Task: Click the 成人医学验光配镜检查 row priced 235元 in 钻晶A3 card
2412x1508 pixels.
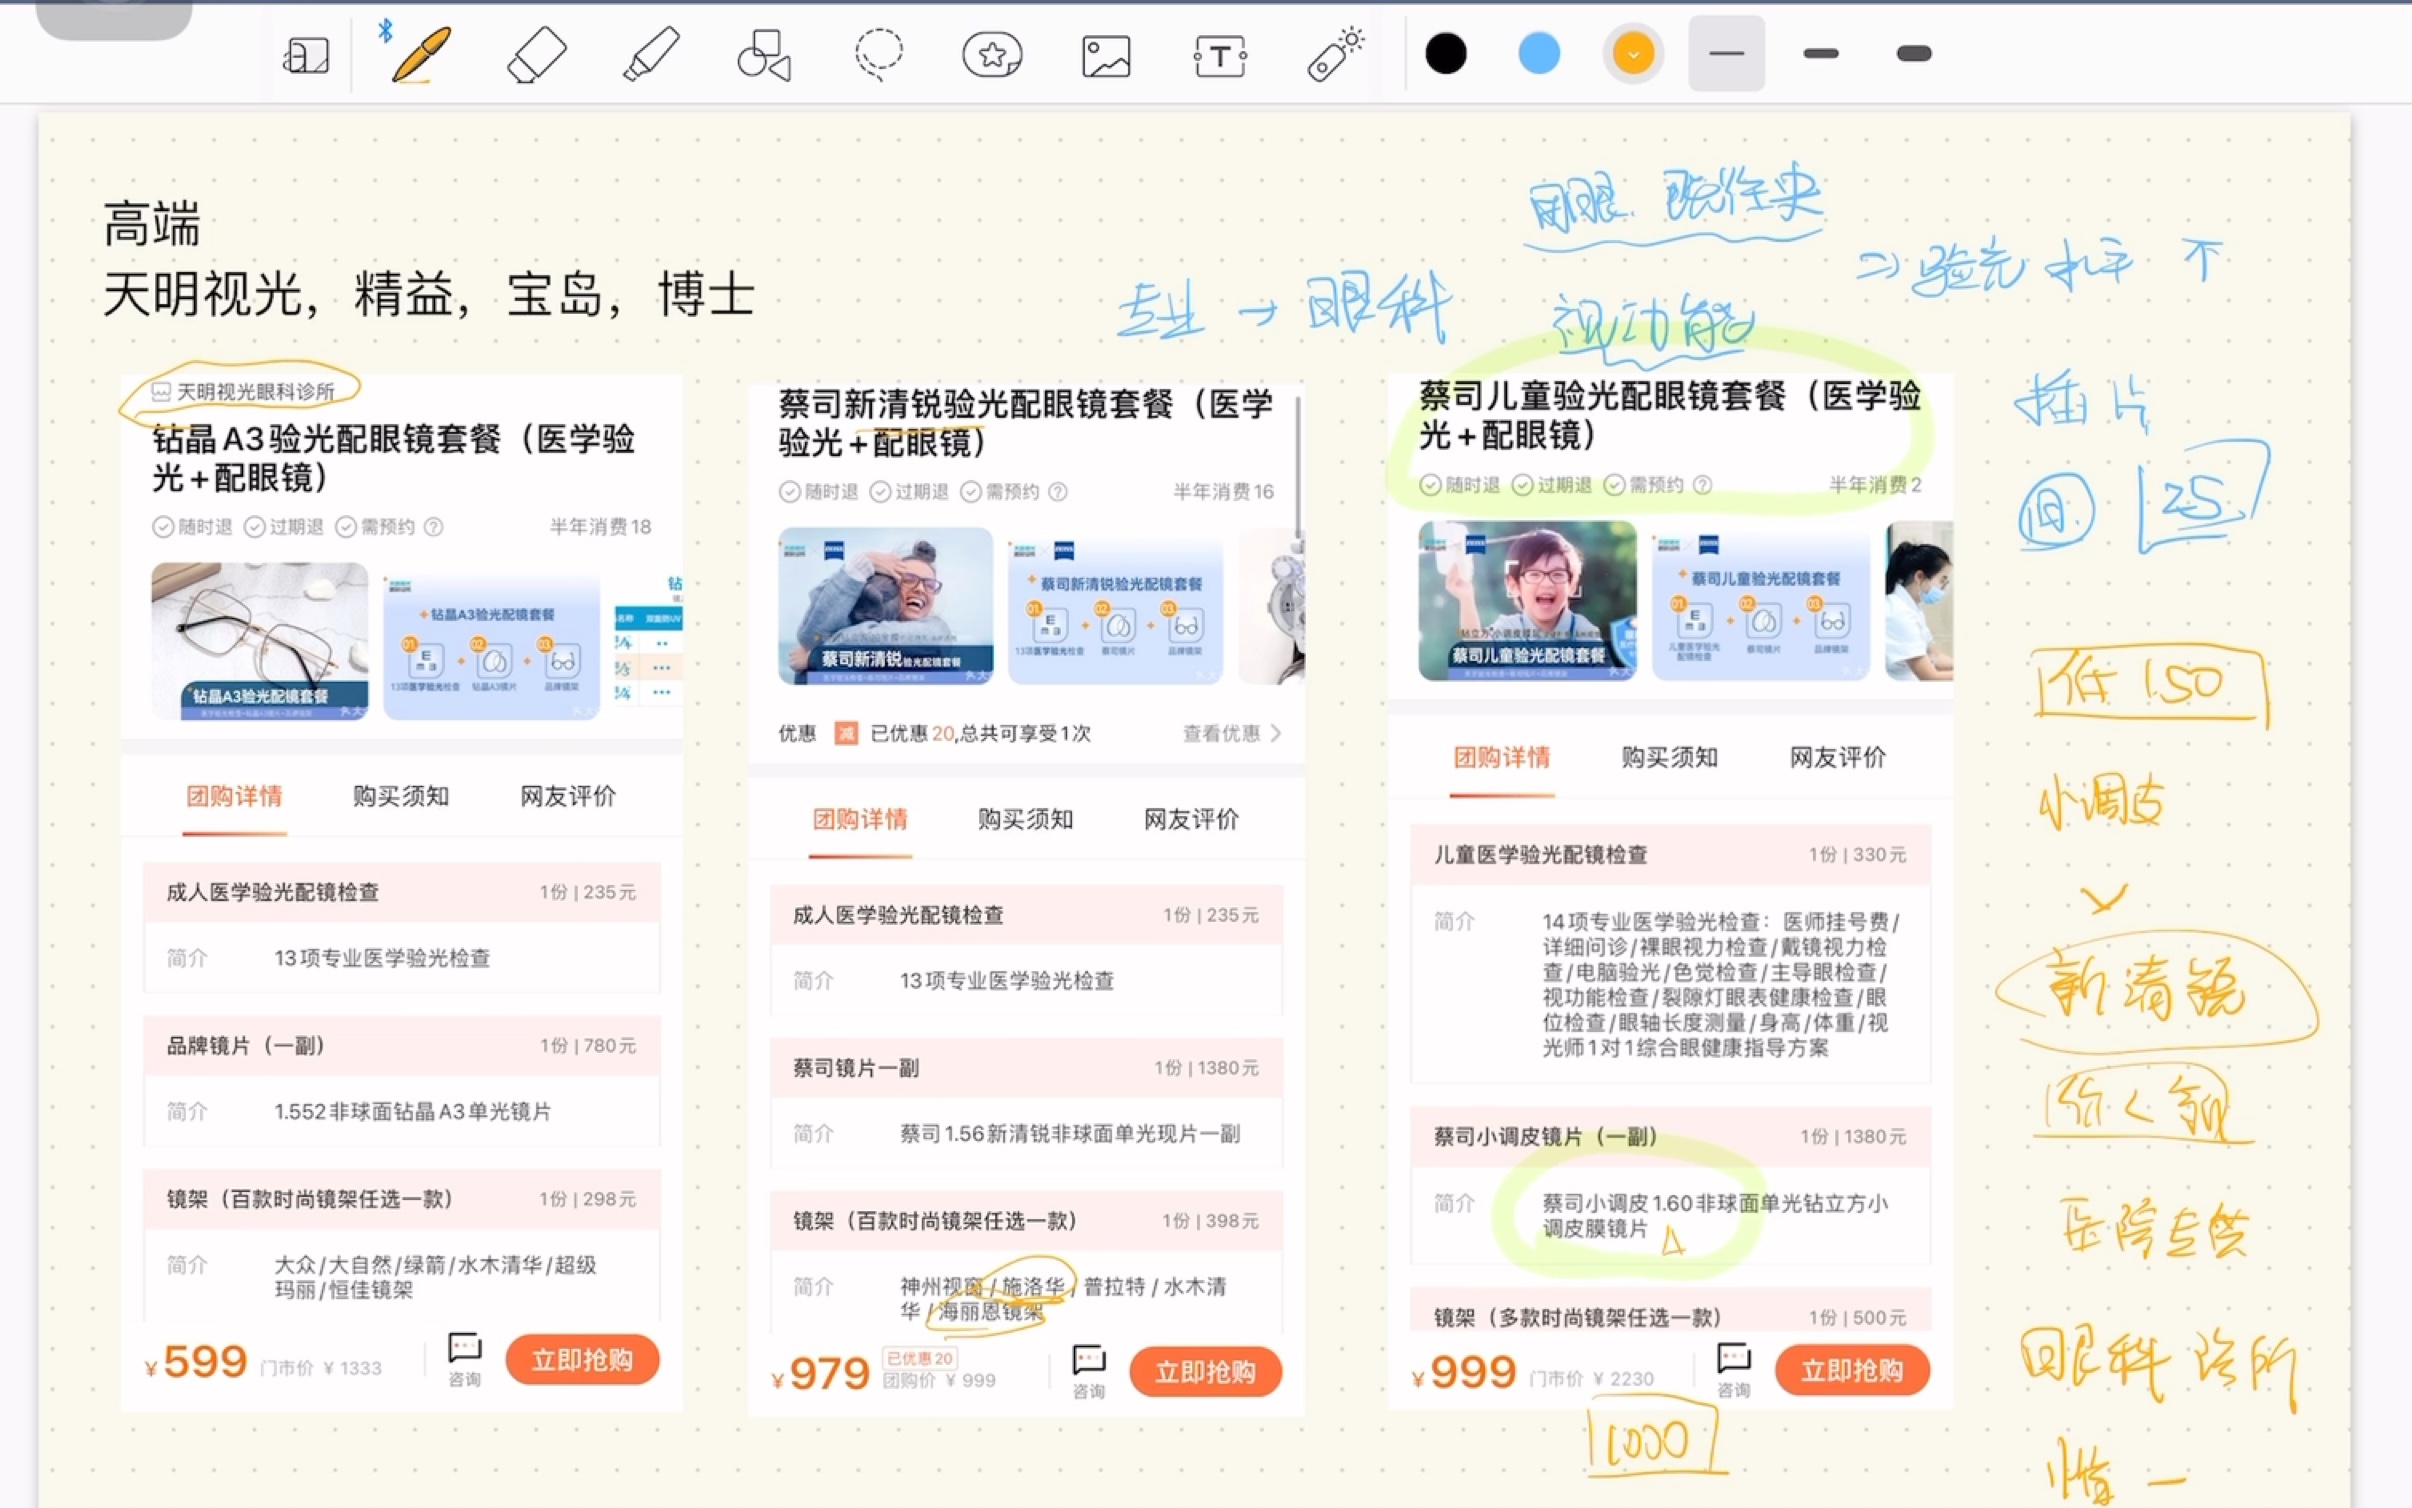Action: 401,893
